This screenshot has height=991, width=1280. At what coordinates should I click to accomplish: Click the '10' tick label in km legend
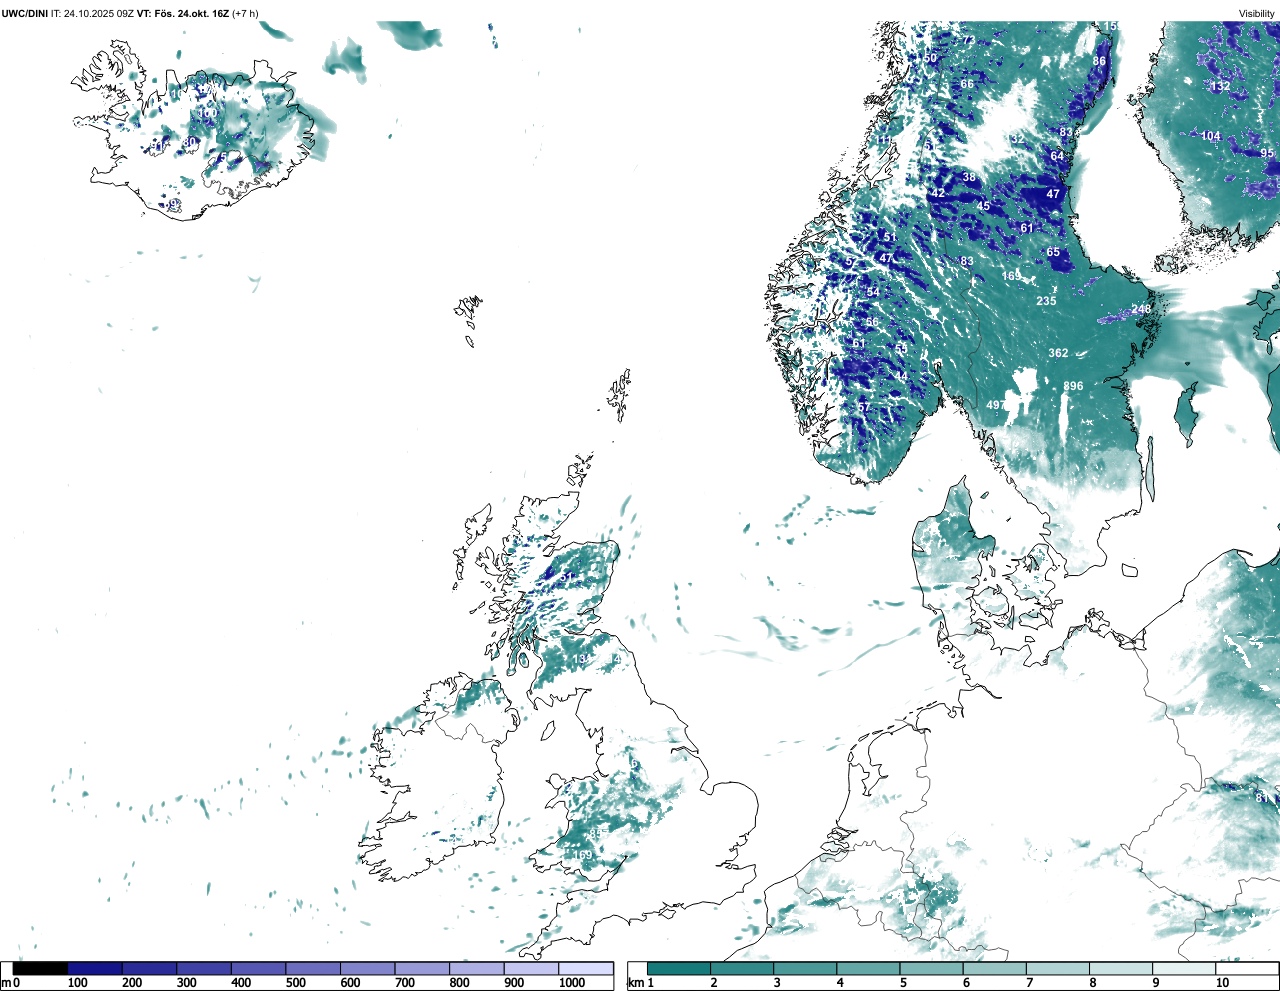click(1222, 983)
